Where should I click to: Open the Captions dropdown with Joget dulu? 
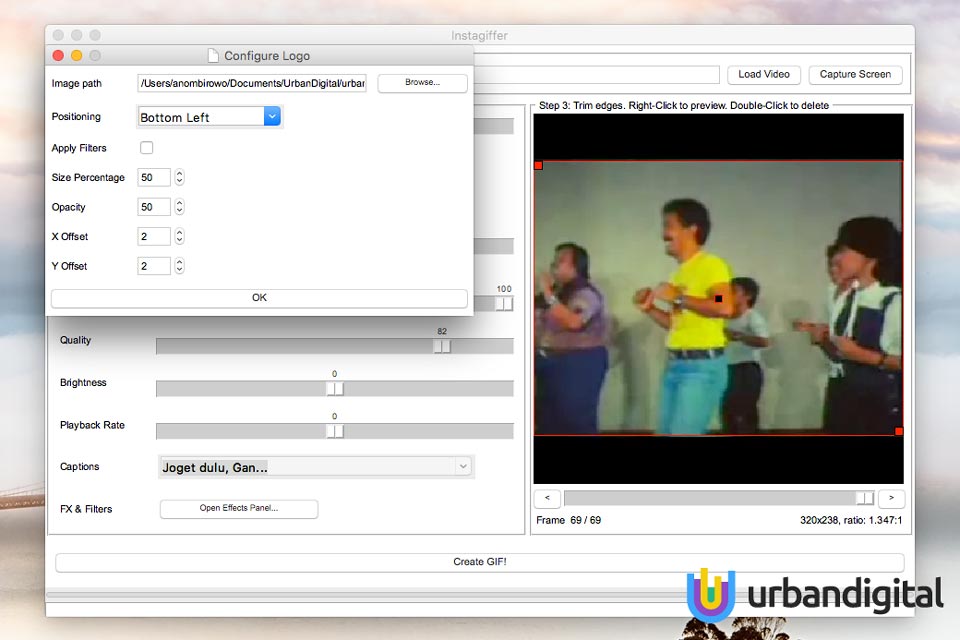(316, 467)
